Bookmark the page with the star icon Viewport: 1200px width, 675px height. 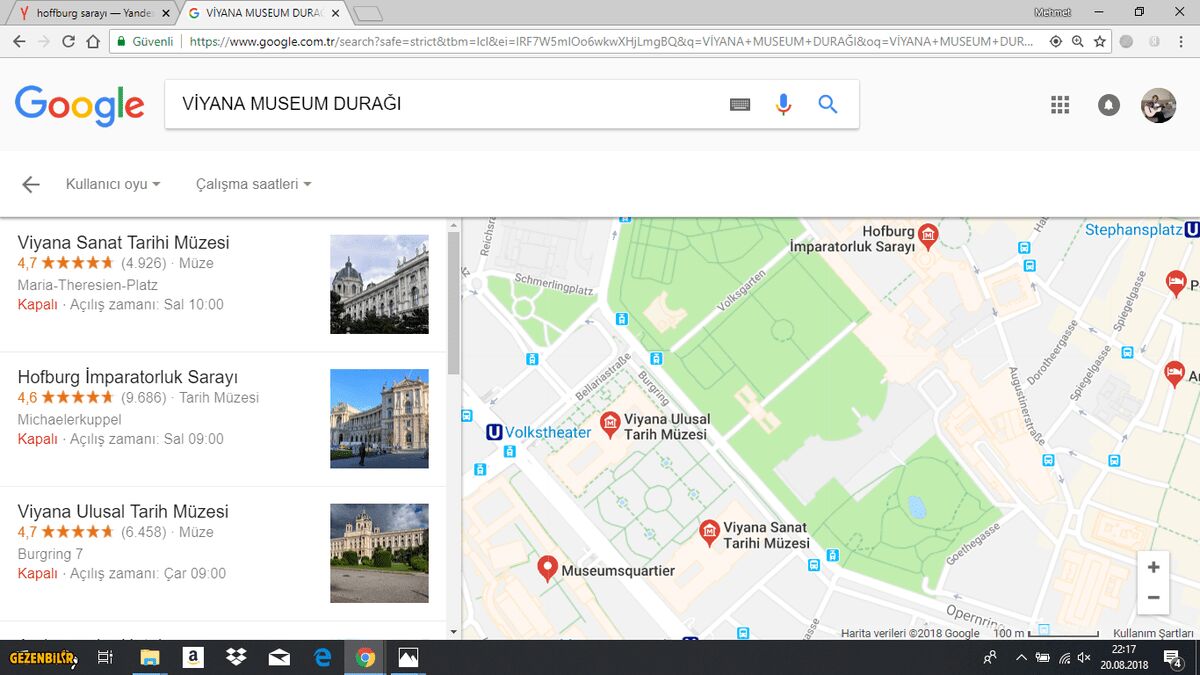pyautogui.click(x=1098, y=43)
